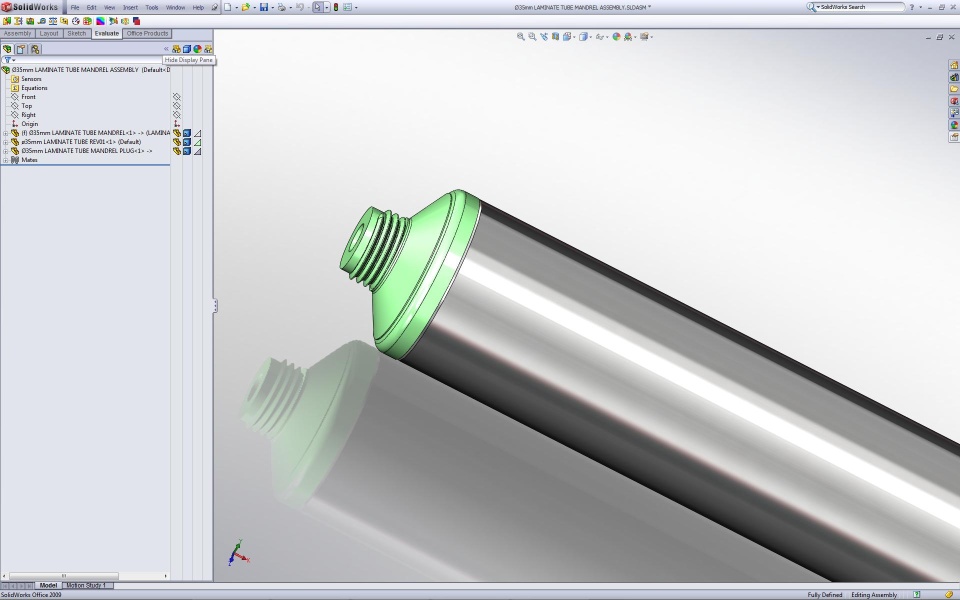This screenshot has width=960, height=600.
Task: Click appearance triangle for MANDREL PLUG row
Action: (197, 151)
